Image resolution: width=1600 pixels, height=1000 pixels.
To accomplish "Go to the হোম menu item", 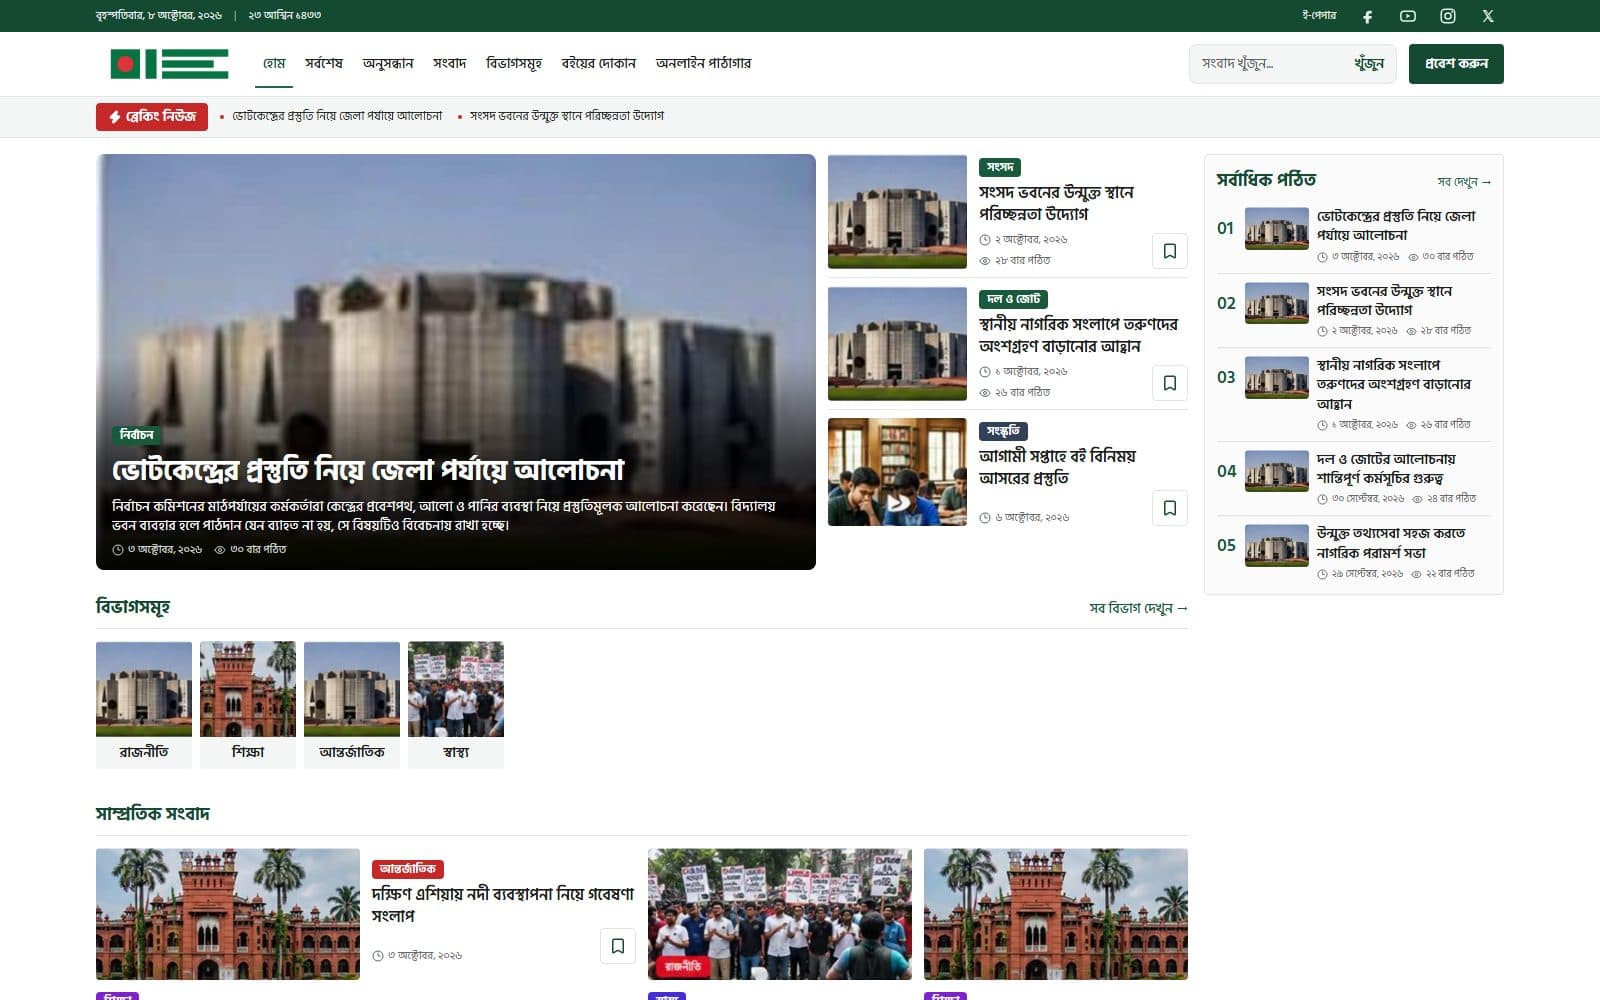I will [x=274, y=63].
